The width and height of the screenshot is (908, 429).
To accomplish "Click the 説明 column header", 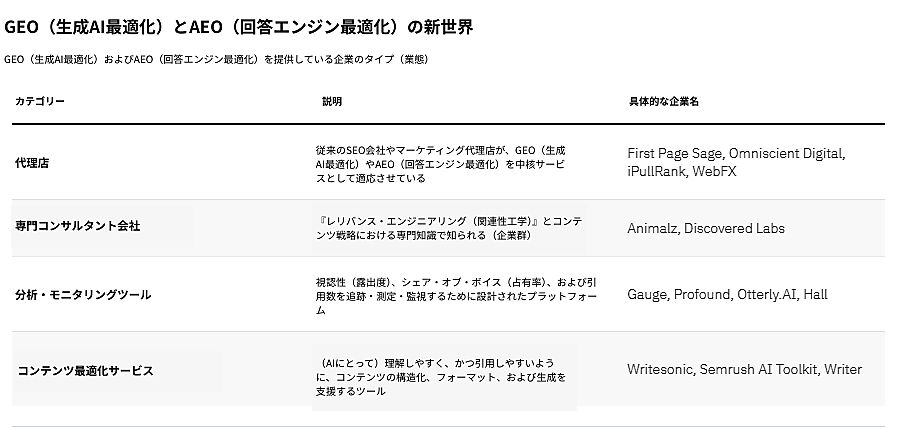I will click(x=332, y=102).
